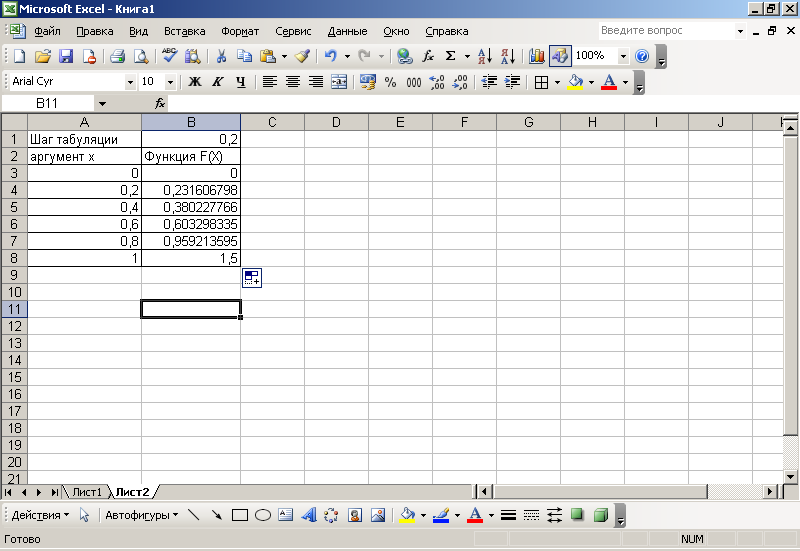This screenshot has width=800, height=551.
Task: Toggle bold Ж formatting
Action: pos(194,82)
